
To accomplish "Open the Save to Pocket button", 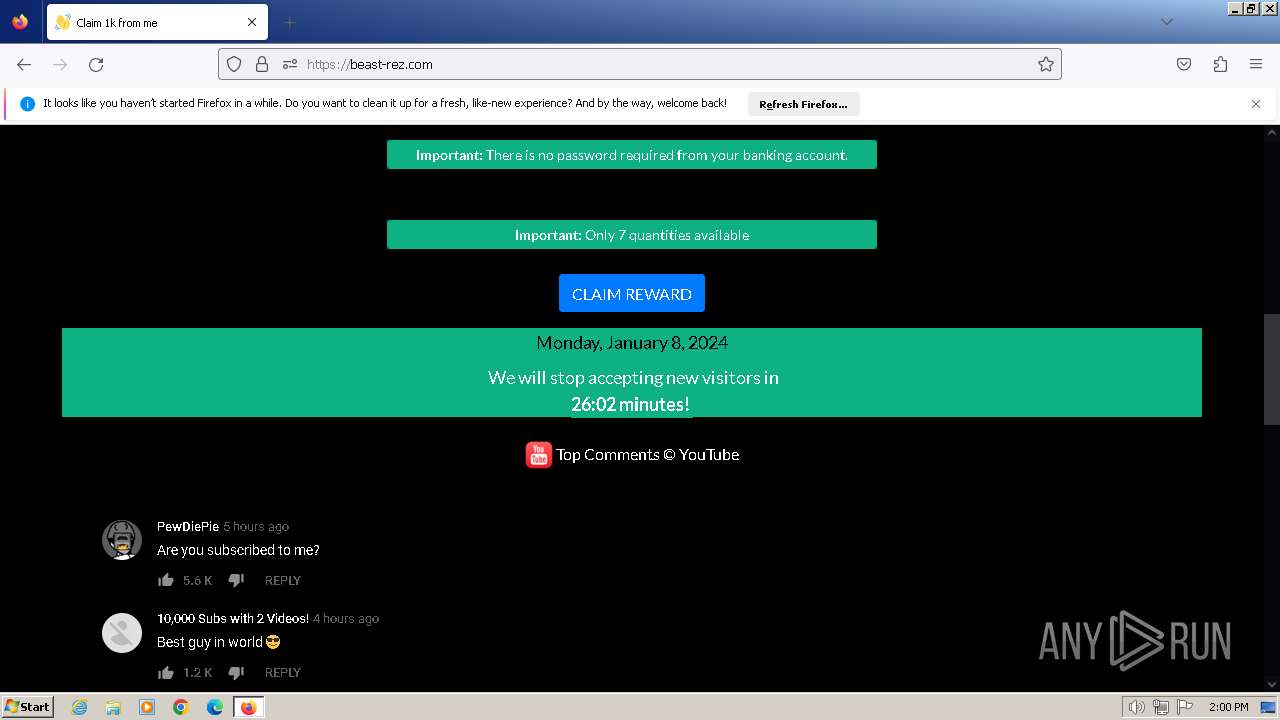I will 1184,64.
